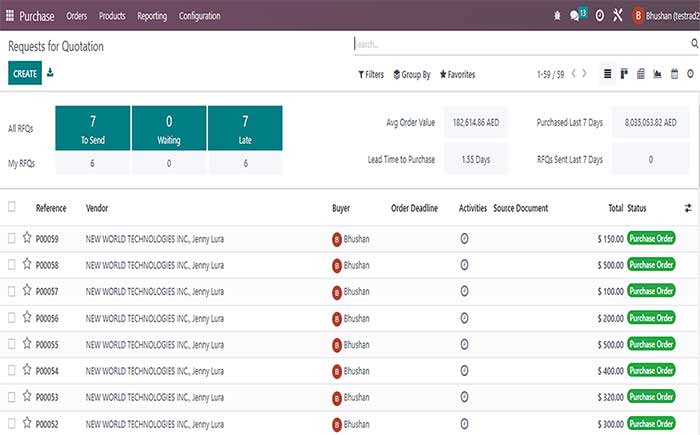This screenshot has width=700, height=435.
Task: Click the CREATE button
Action: pos(25,73)
